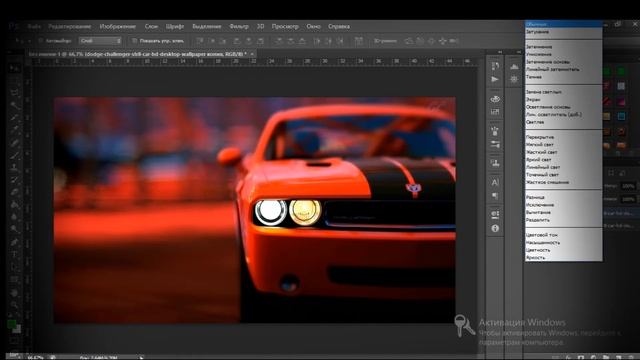Choose Перекрытие blend mode
The image size is (640, 360).
563,137
